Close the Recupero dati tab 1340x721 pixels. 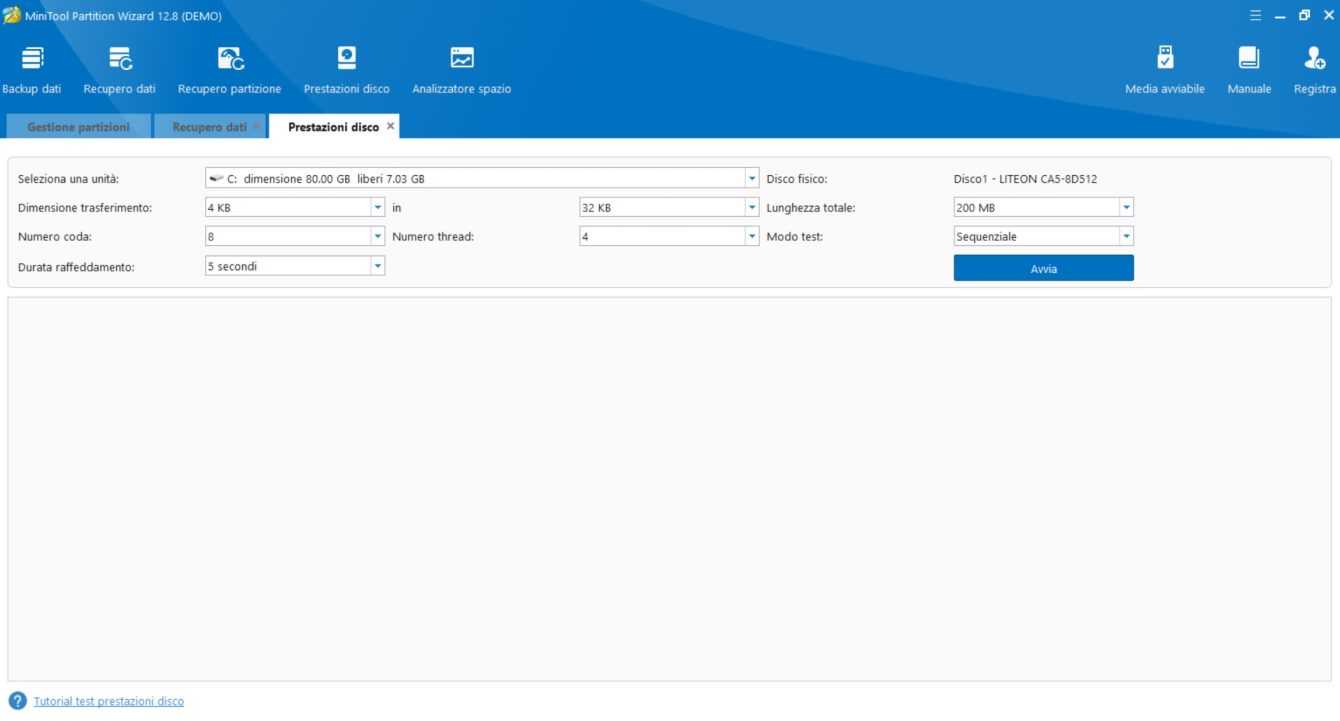point(256,126)
